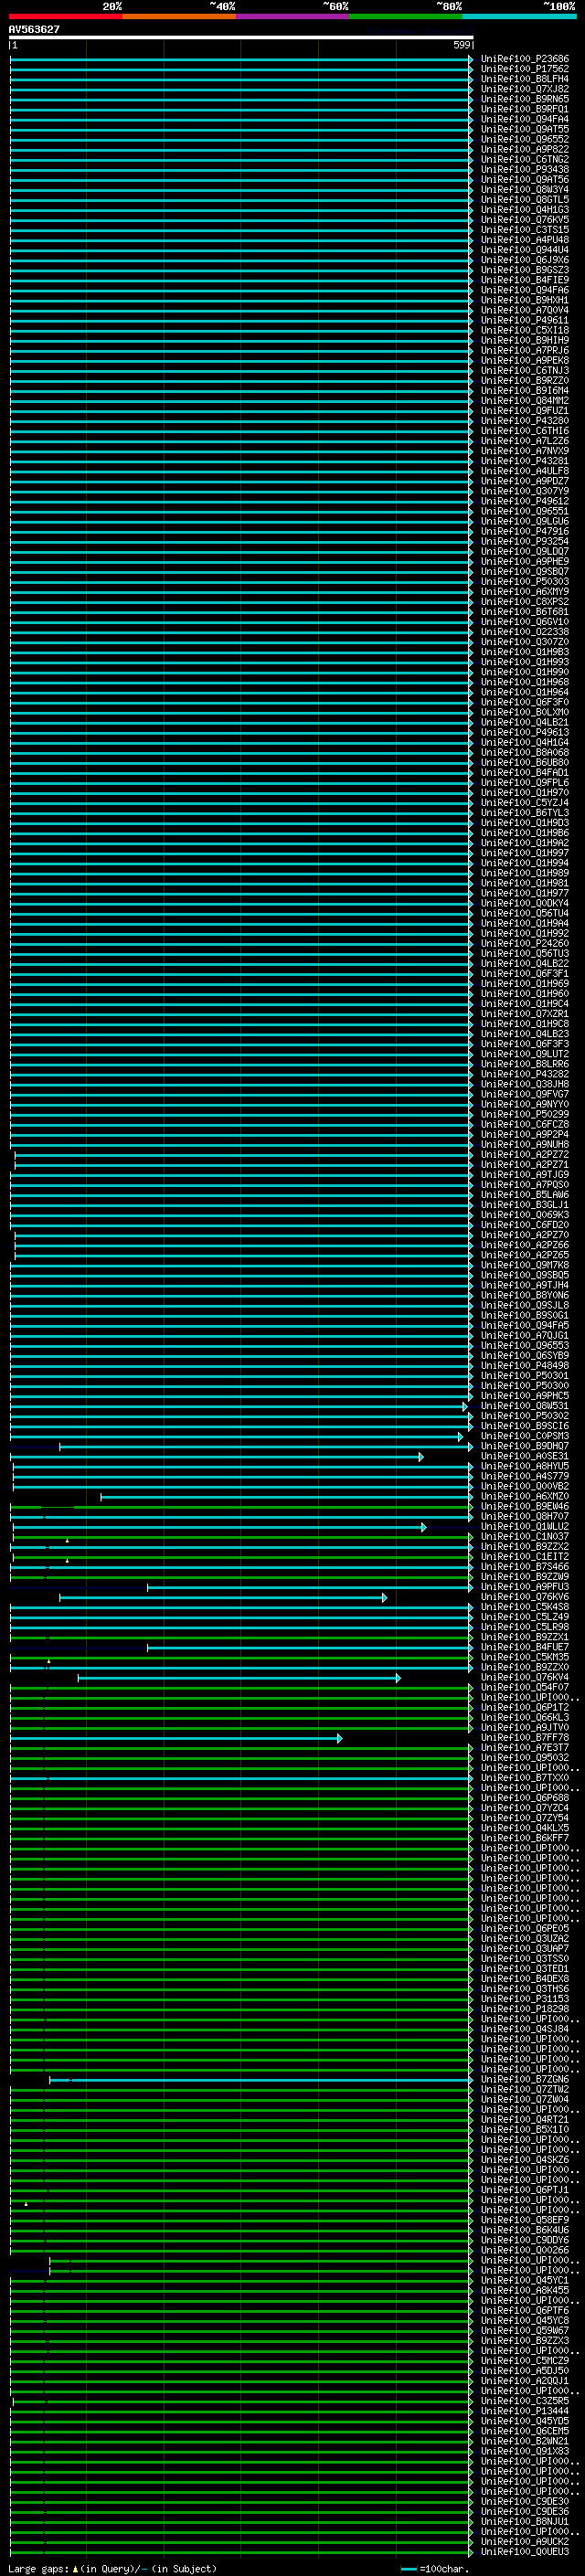The width and height of the screenshot is (585, 2576).
Task: Select hit label UniRef100_P49612
Action: pyautogui.click(x=524, y=501)
